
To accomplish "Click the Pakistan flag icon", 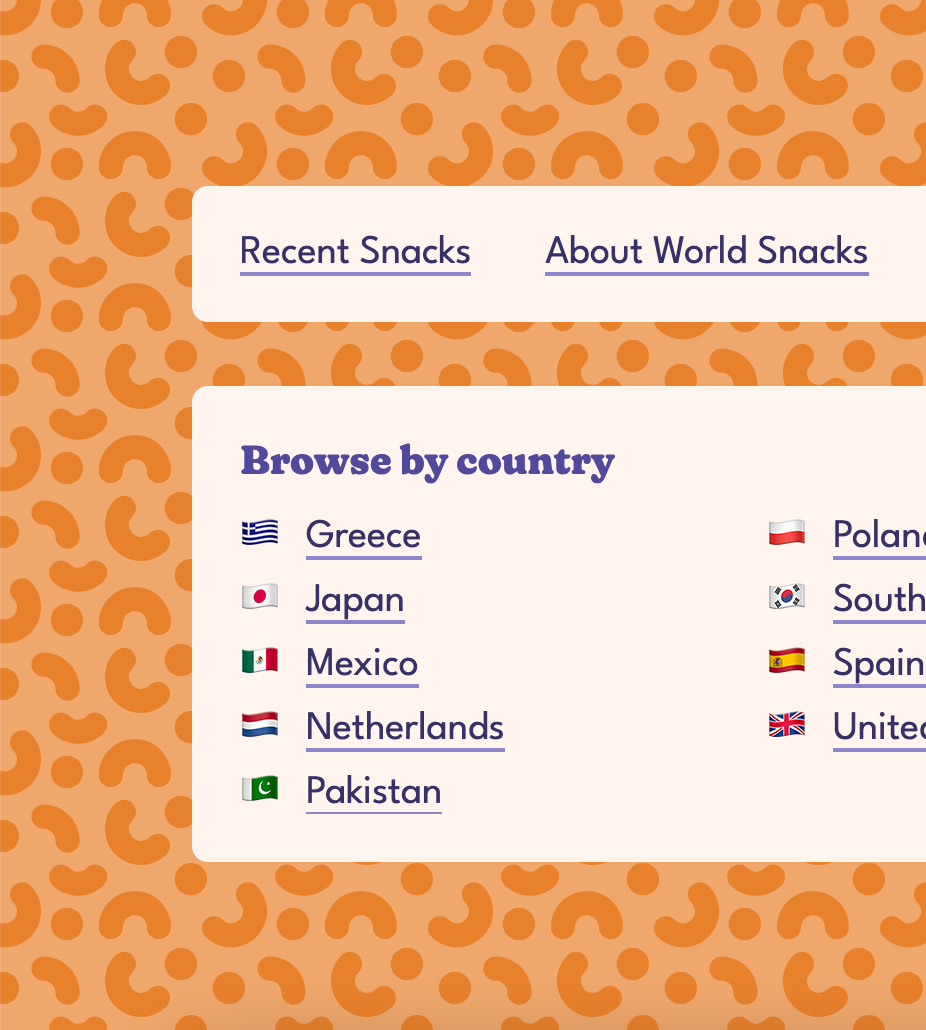I will pyautogui.click(x=260, y=789).
